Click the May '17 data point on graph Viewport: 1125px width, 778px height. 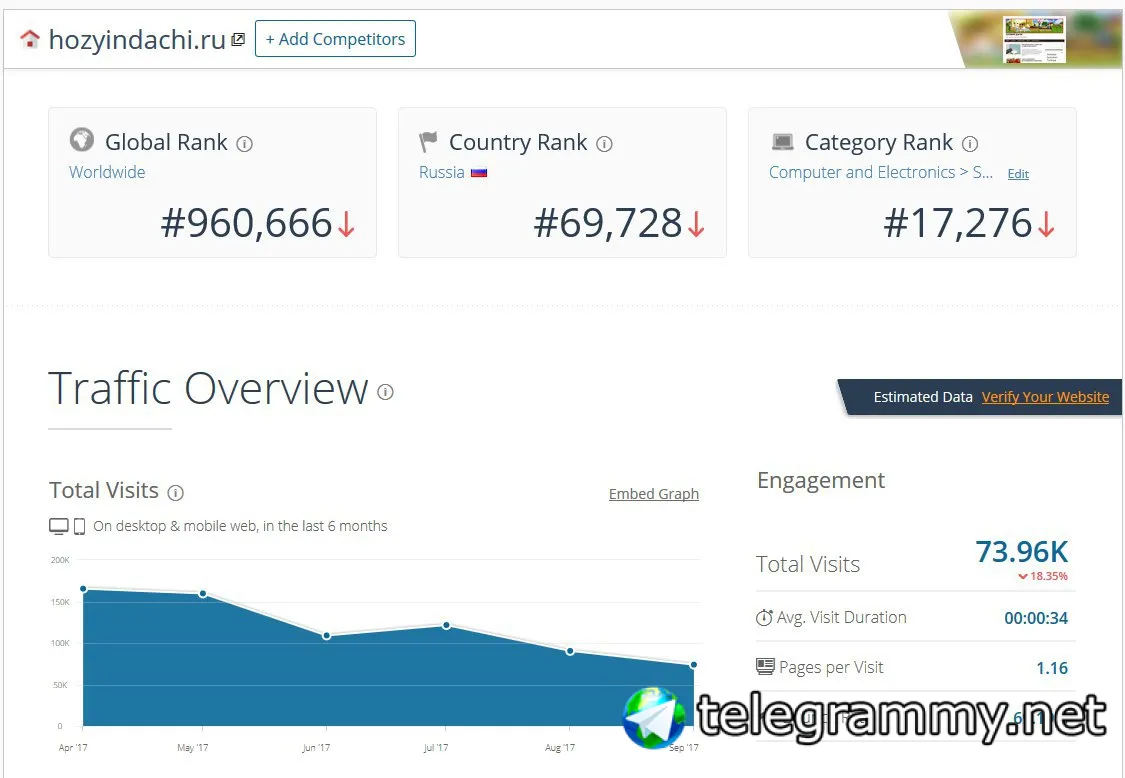pos(203,594)
